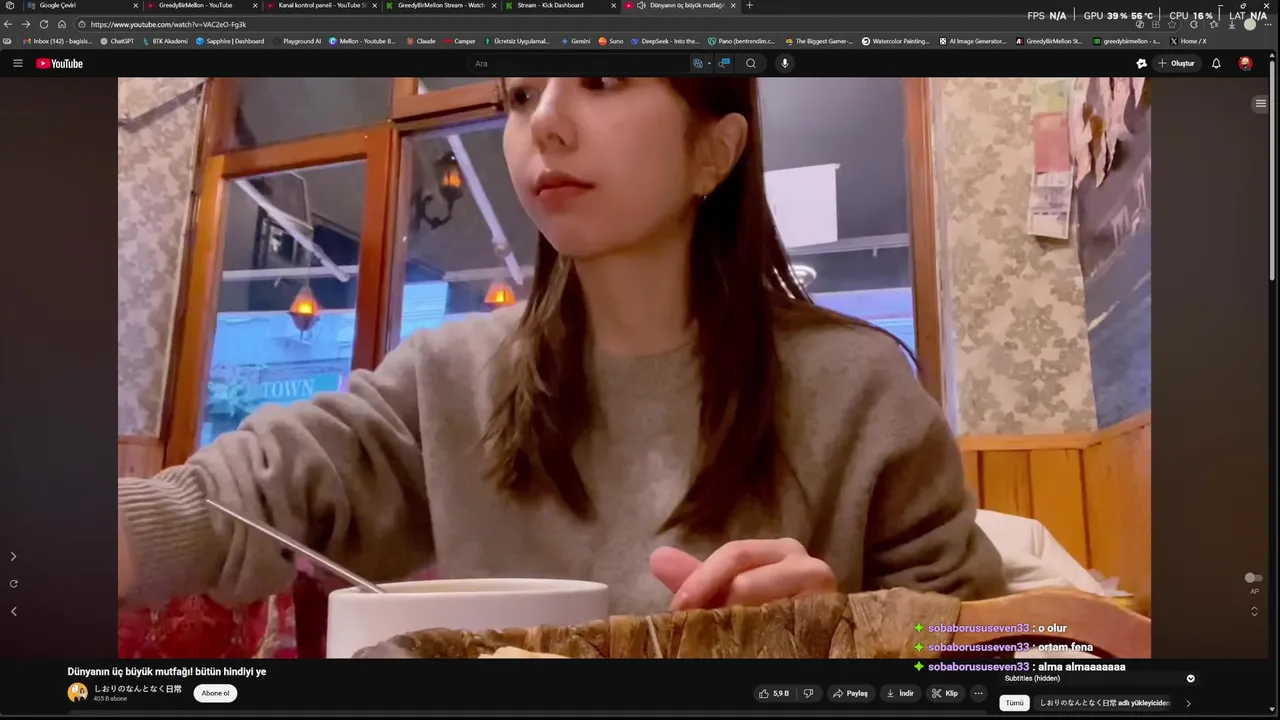Dislike the video with the thumbs-down icon
Screen dimensions: 1280x720
coord(808,693)
